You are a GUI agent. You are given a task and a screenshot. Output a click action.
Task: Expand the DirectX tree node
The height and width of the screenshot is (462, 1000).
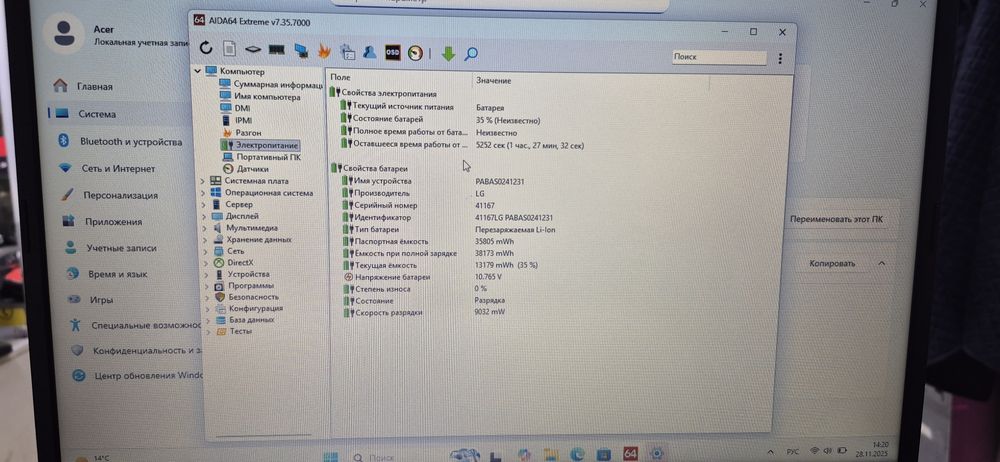(x=205, y=263)
